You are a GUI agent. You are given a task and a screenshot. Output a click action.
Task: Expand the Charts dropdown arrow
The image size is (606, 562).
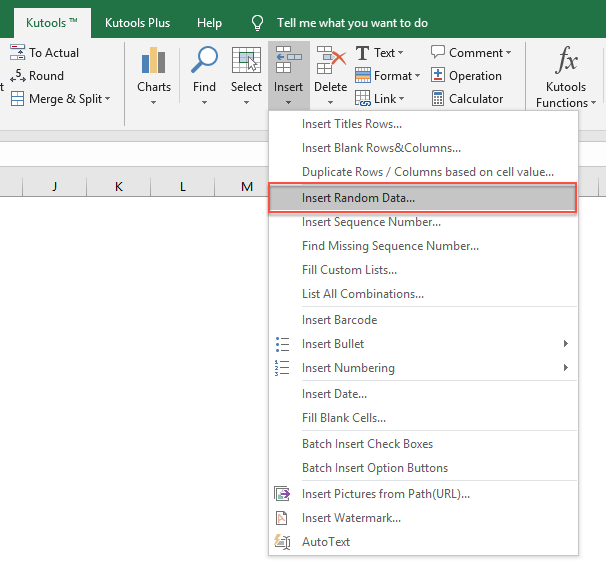click(153, 103)
